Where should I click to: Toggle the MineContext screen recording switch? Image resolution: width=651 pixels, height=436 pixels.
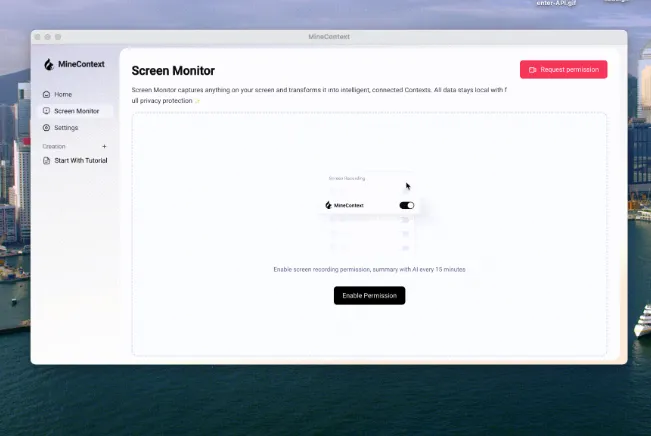[x=406, y=205]
